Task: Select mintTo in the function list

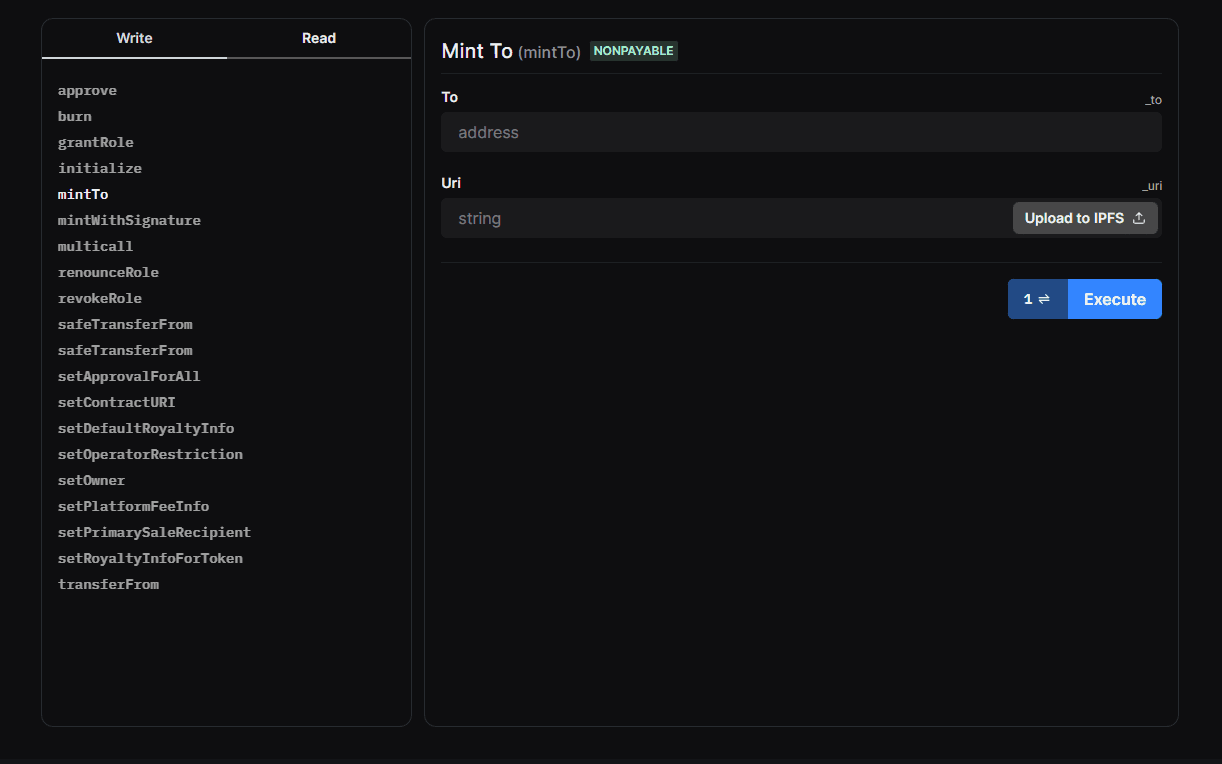Action: coord(83,194)
